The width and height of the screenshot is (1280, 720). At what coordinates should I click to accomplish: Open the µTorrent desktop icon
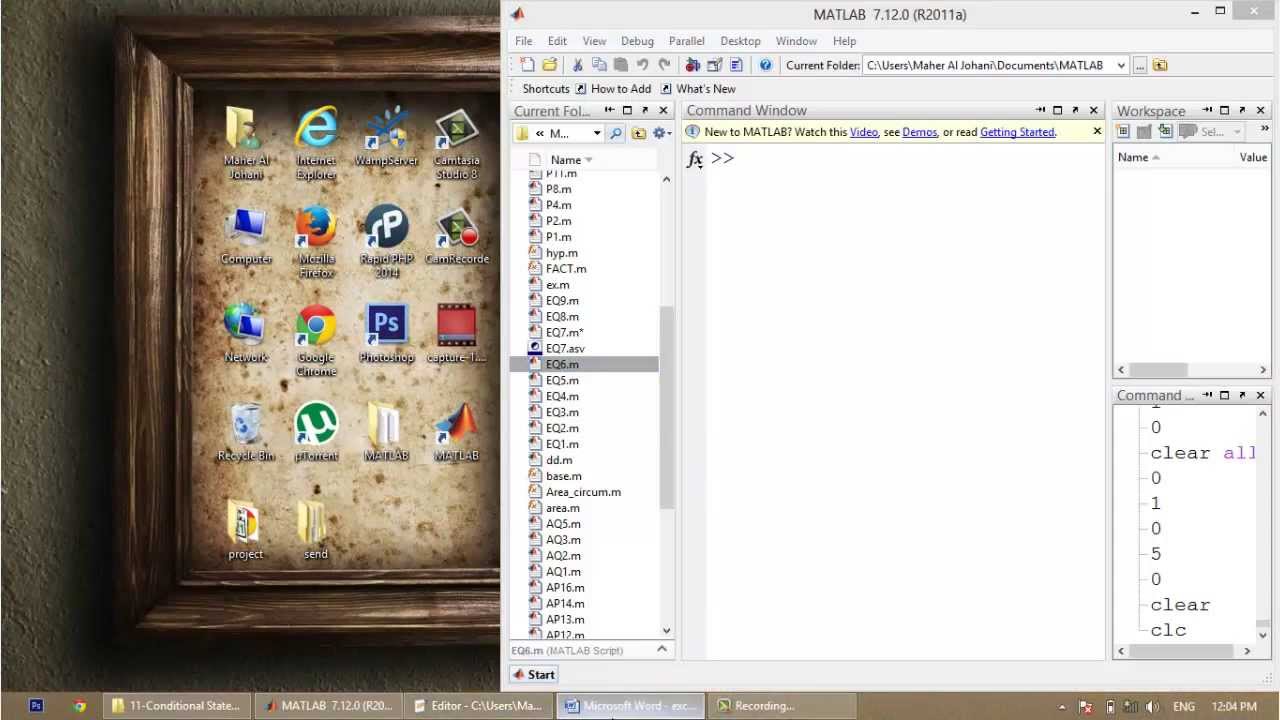pyautogui.click(x=316, y=432)
